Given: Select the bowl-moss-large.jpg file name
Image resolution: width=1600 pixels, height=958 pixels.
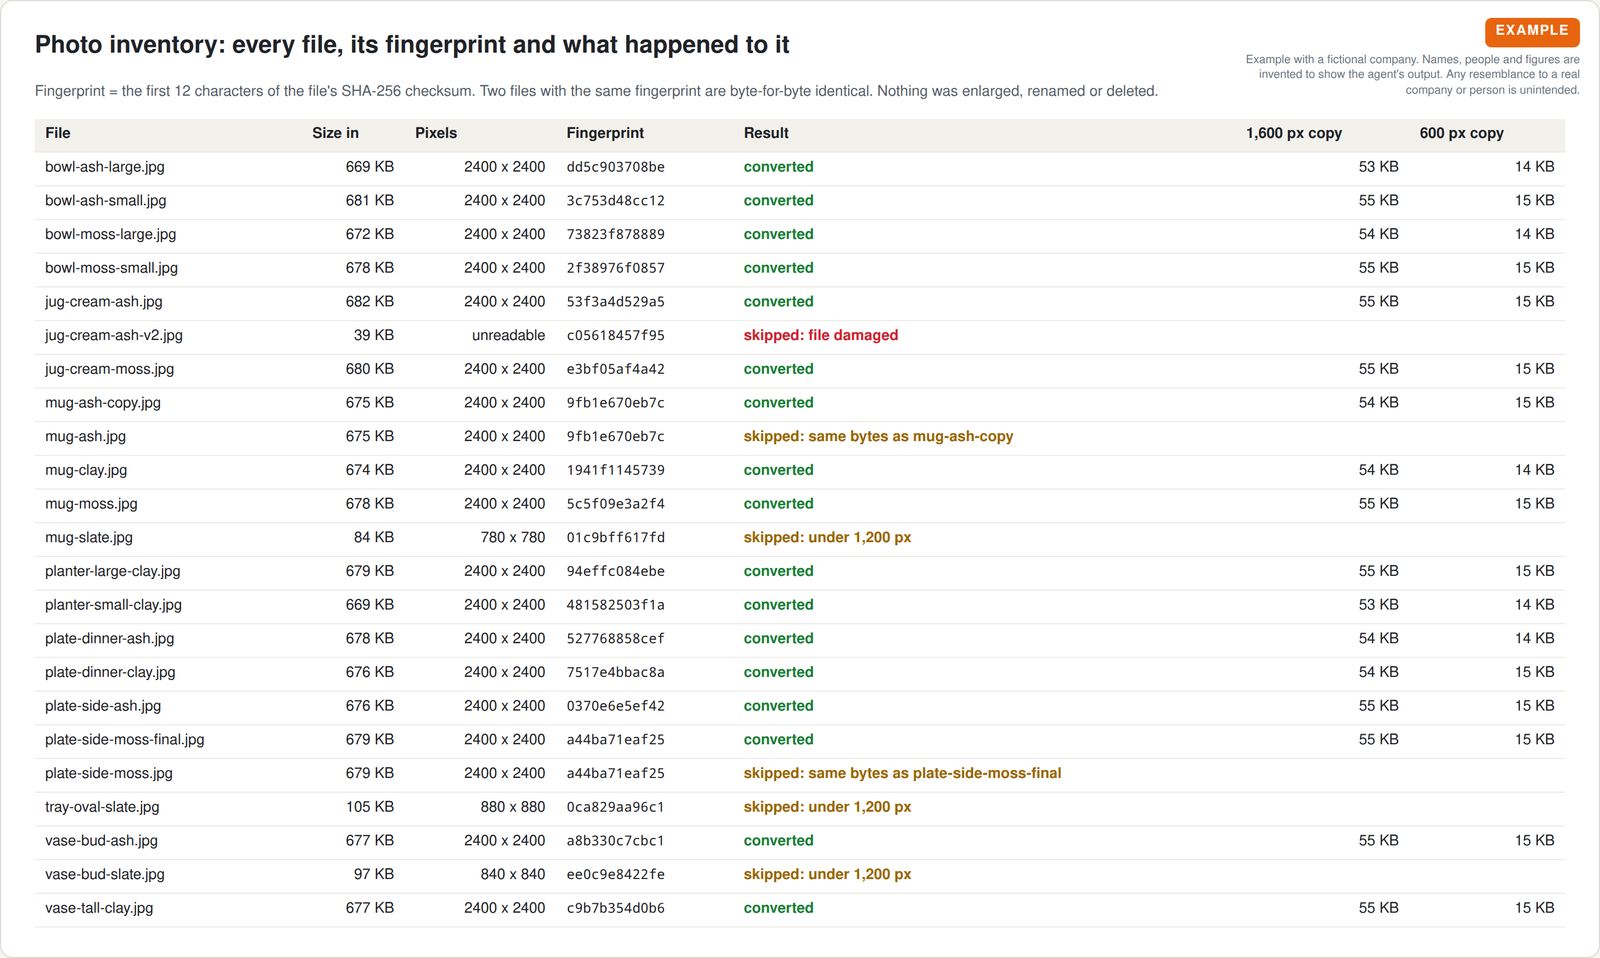Looking at the screenshot, I should (x=110, y=234).
